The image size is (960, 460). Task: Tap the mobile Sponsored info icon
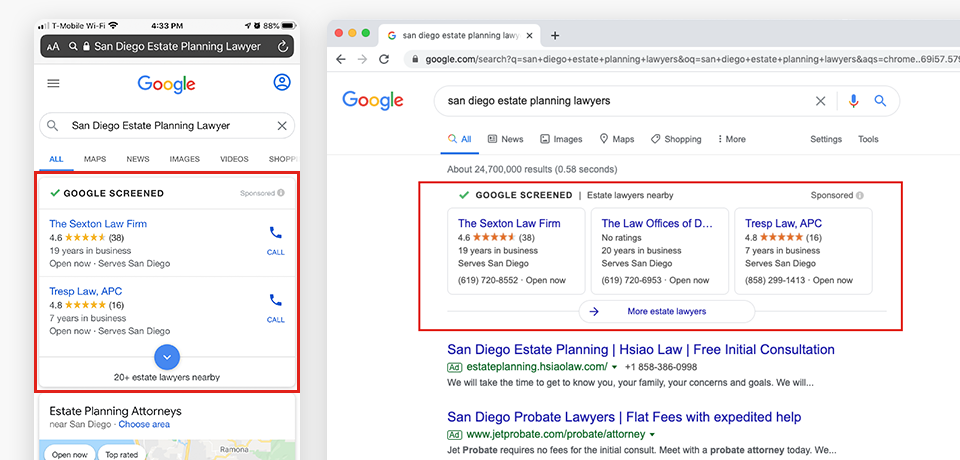[281, 193]
